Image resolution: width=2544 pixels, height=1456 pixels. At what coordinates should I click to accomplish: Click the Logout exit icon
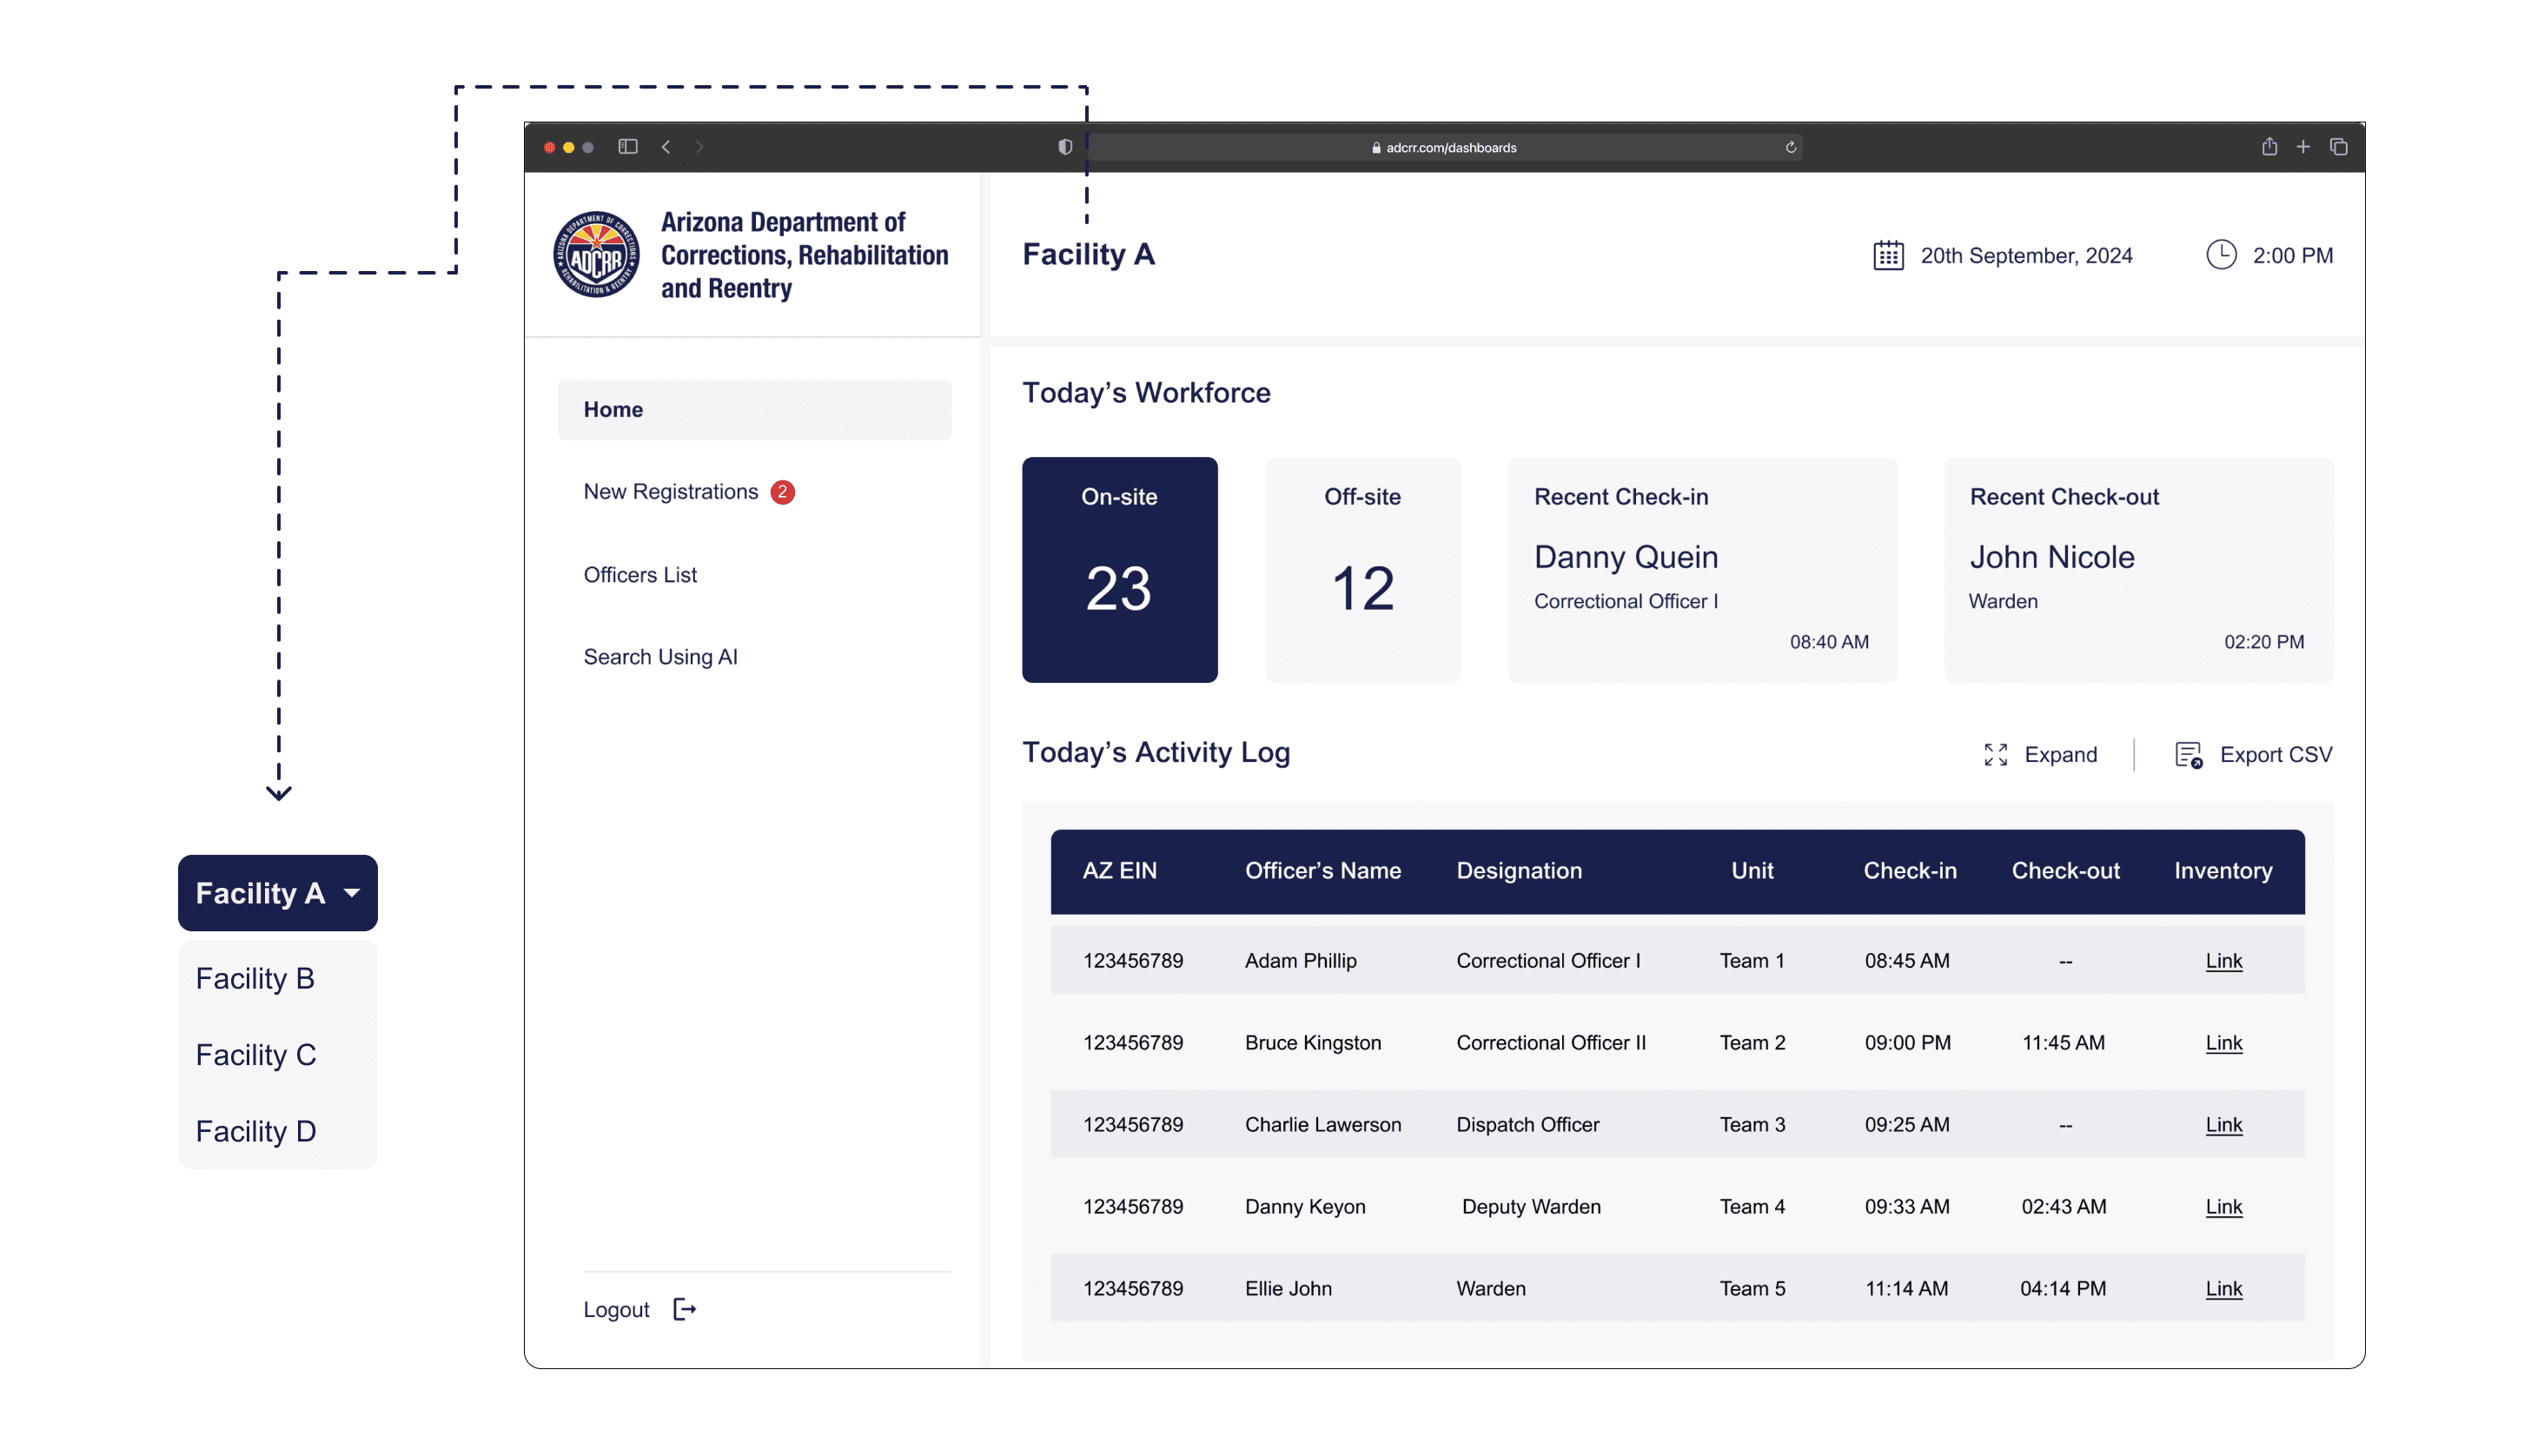click(x=685, y=1309)
